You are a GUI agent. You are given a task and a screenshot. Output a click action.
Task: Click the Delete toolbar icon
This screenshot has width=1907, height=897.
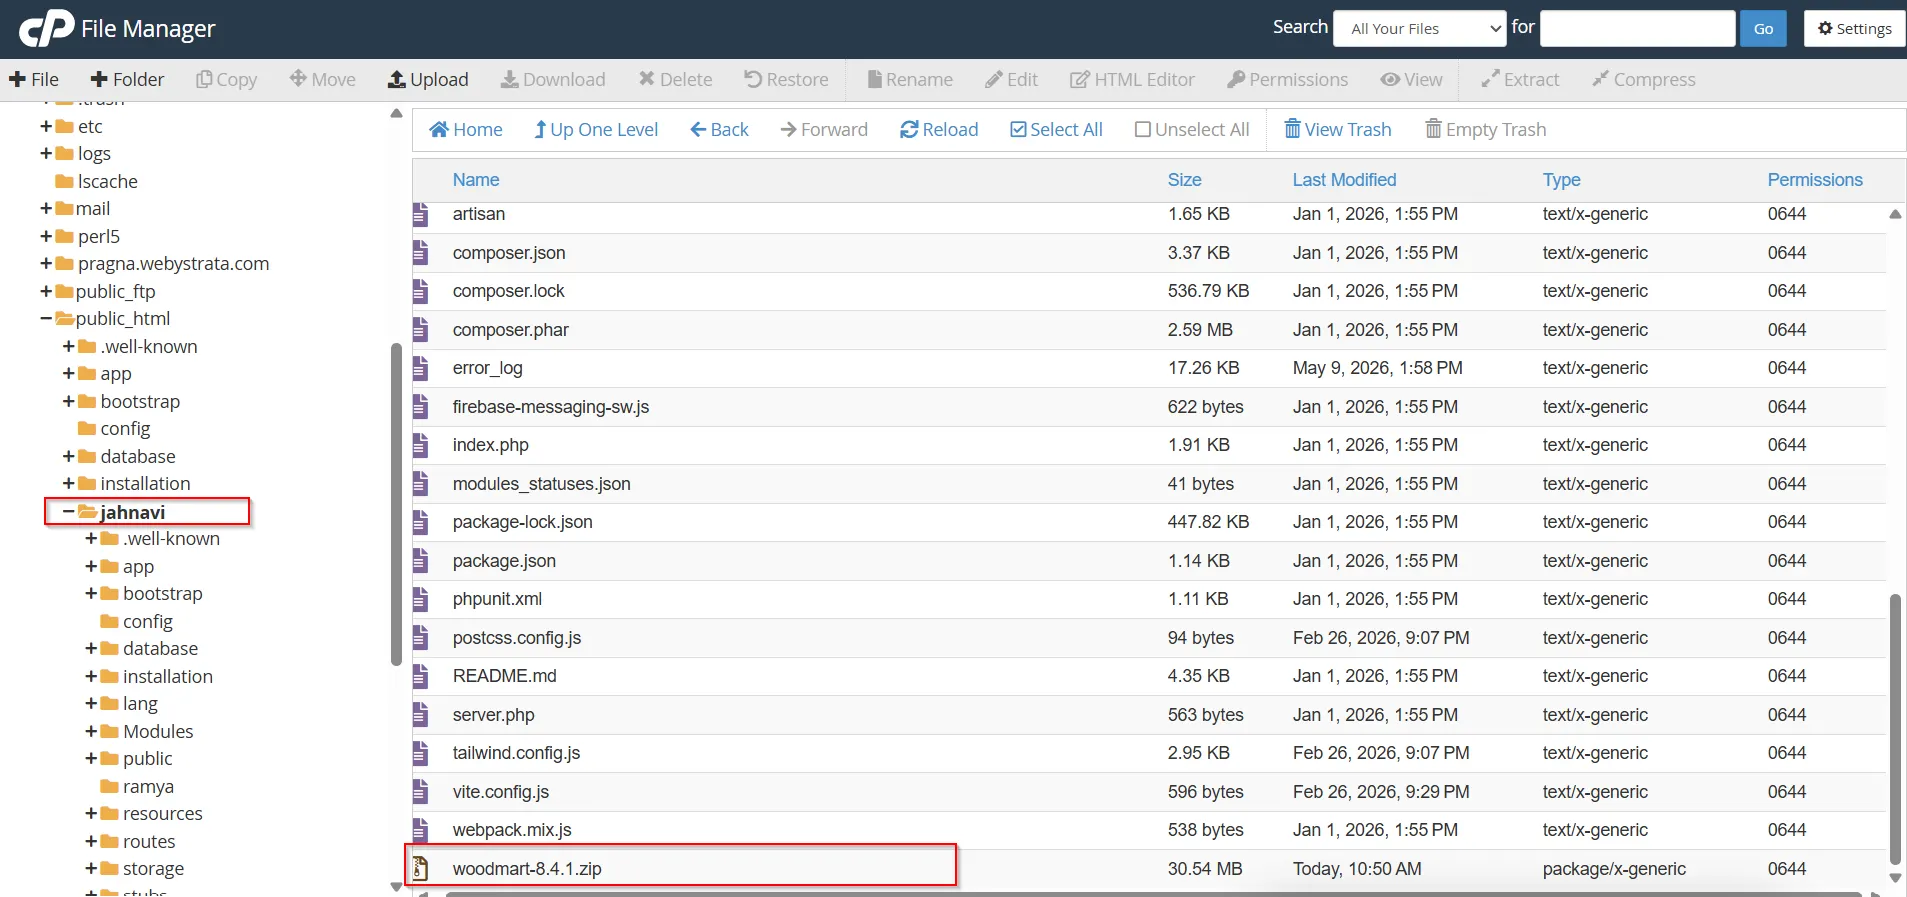click(x=675, y=79)
